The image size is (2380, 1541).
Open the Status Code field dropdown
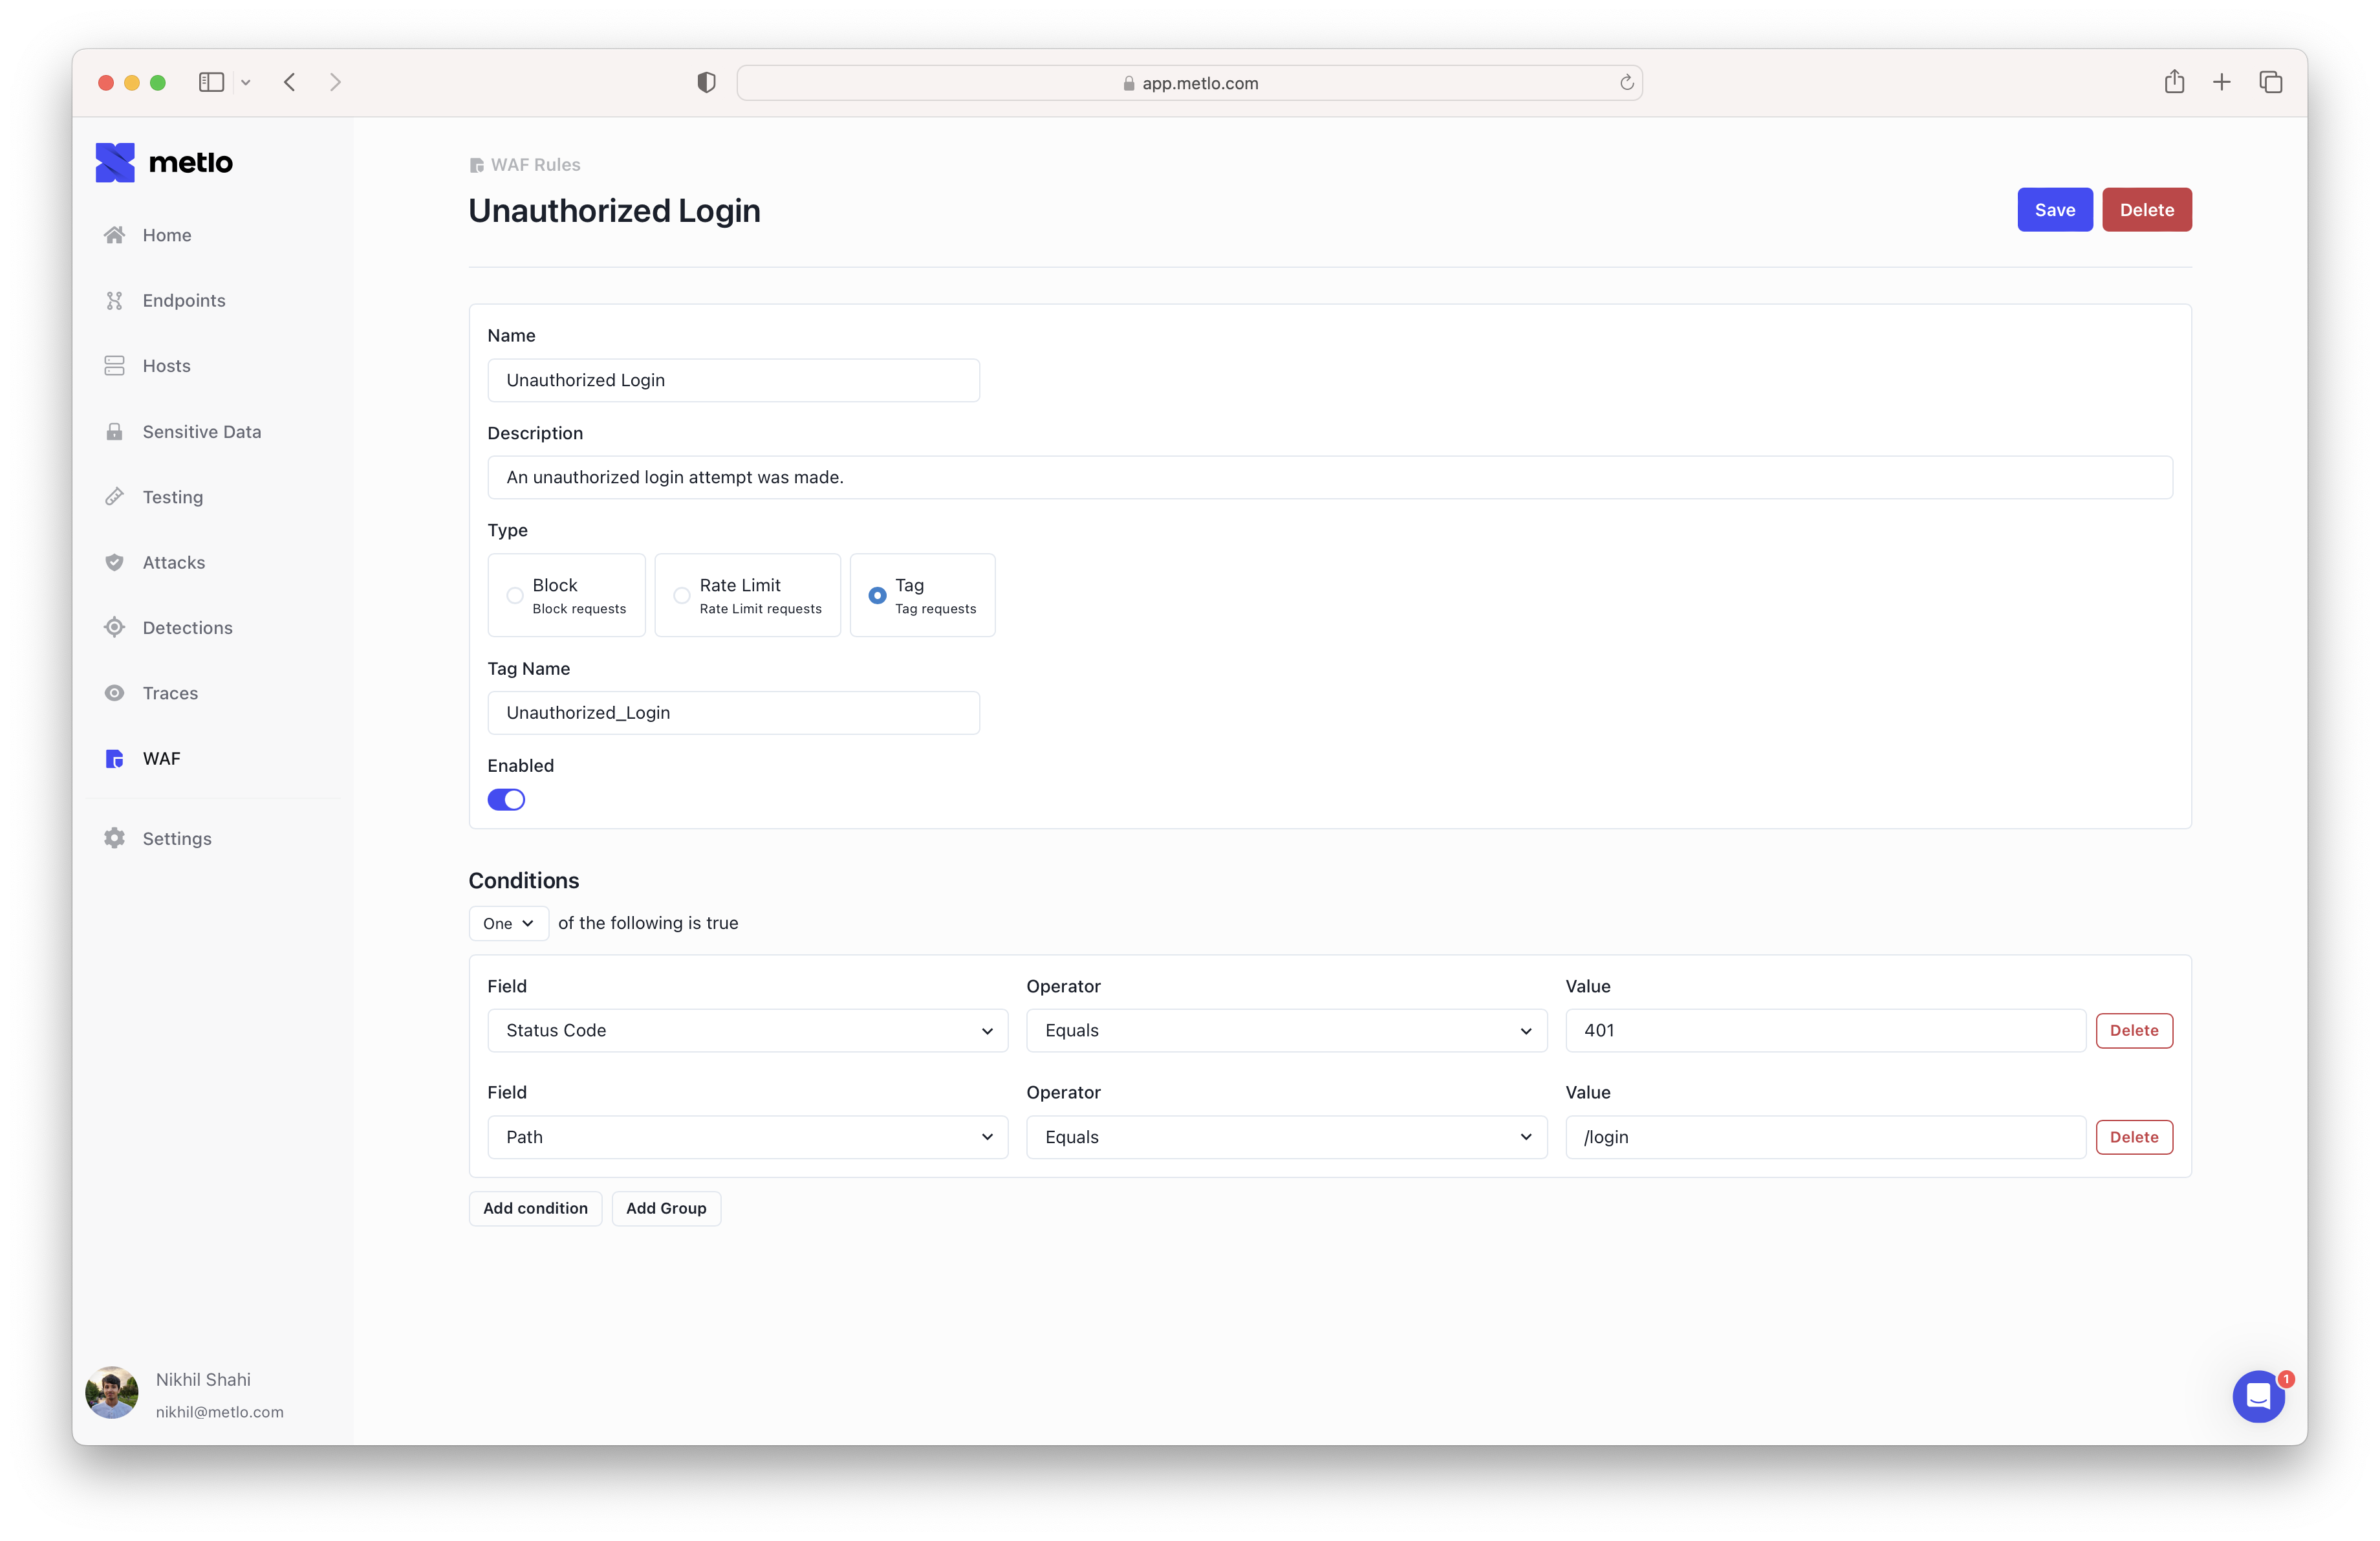(x=747, y=1030)
